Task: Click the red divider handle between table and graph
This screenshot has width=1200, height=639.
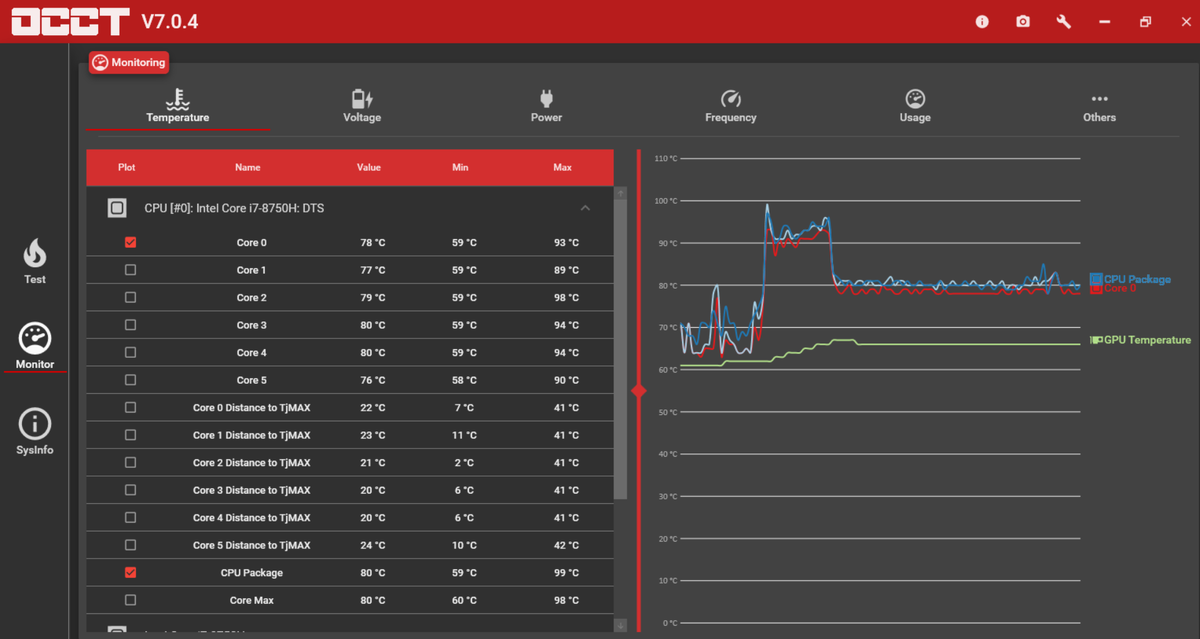Action: 639,391
